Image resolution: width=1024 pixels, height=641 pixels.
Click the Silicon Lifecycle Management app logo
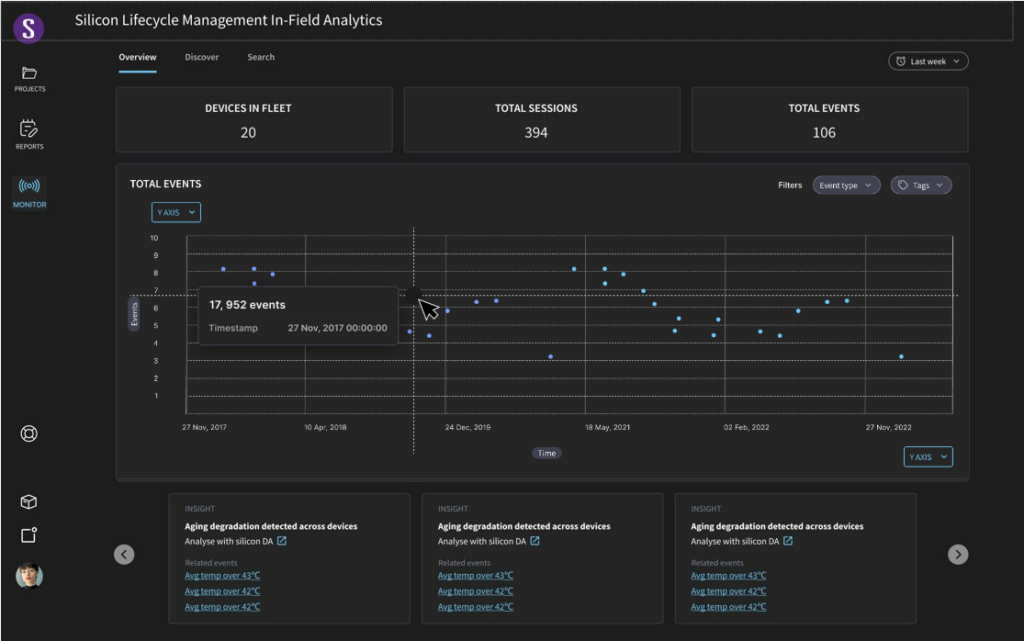pos(28,27)
